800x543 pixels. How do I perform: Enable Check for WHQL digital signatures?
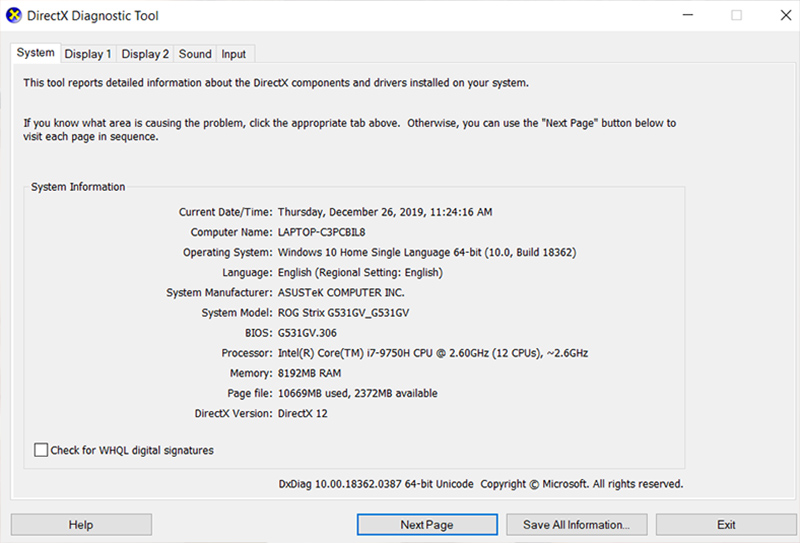41,450
